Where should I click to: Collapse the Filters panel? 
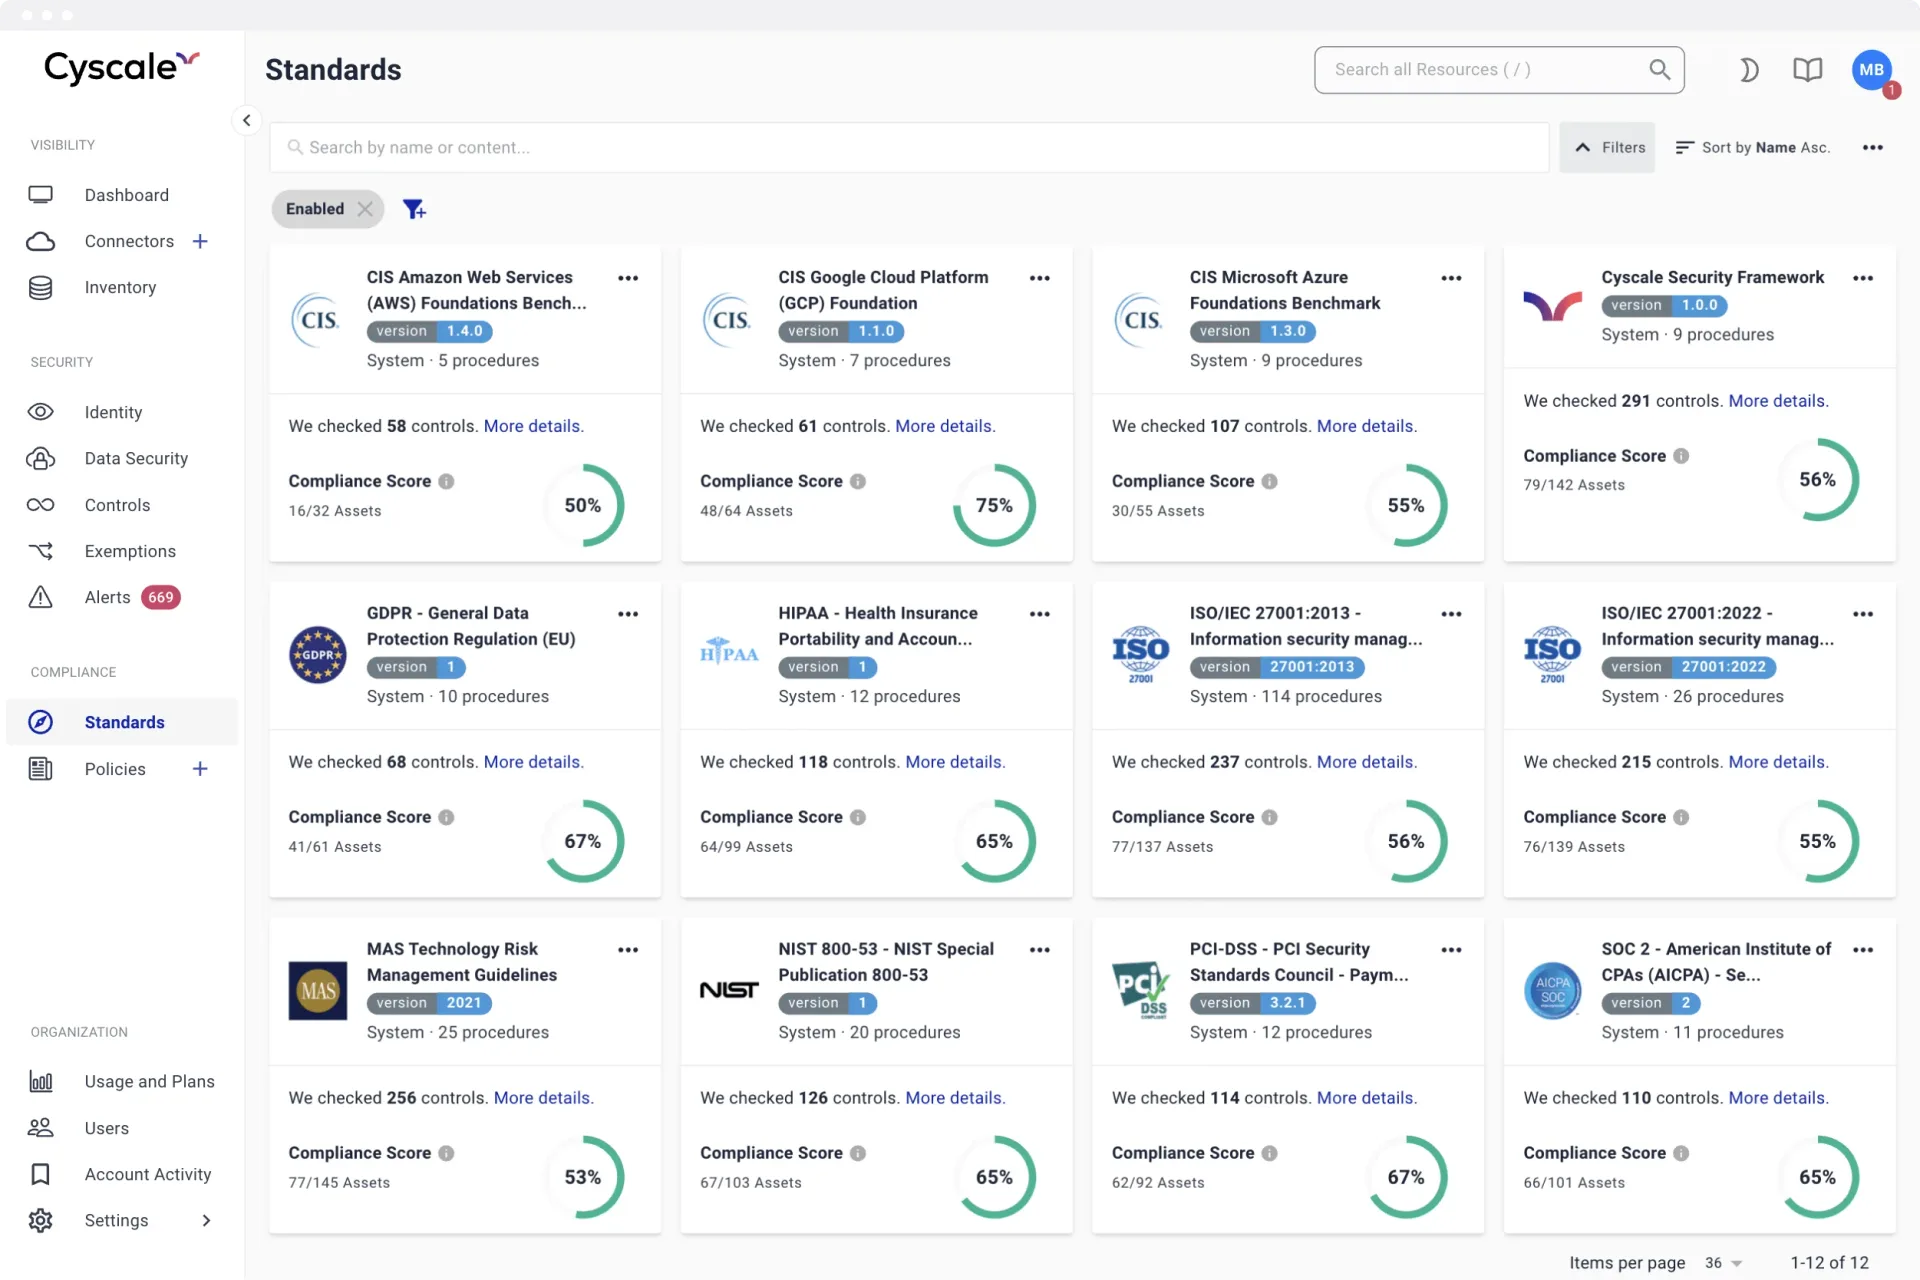(x=1608, y=148)
